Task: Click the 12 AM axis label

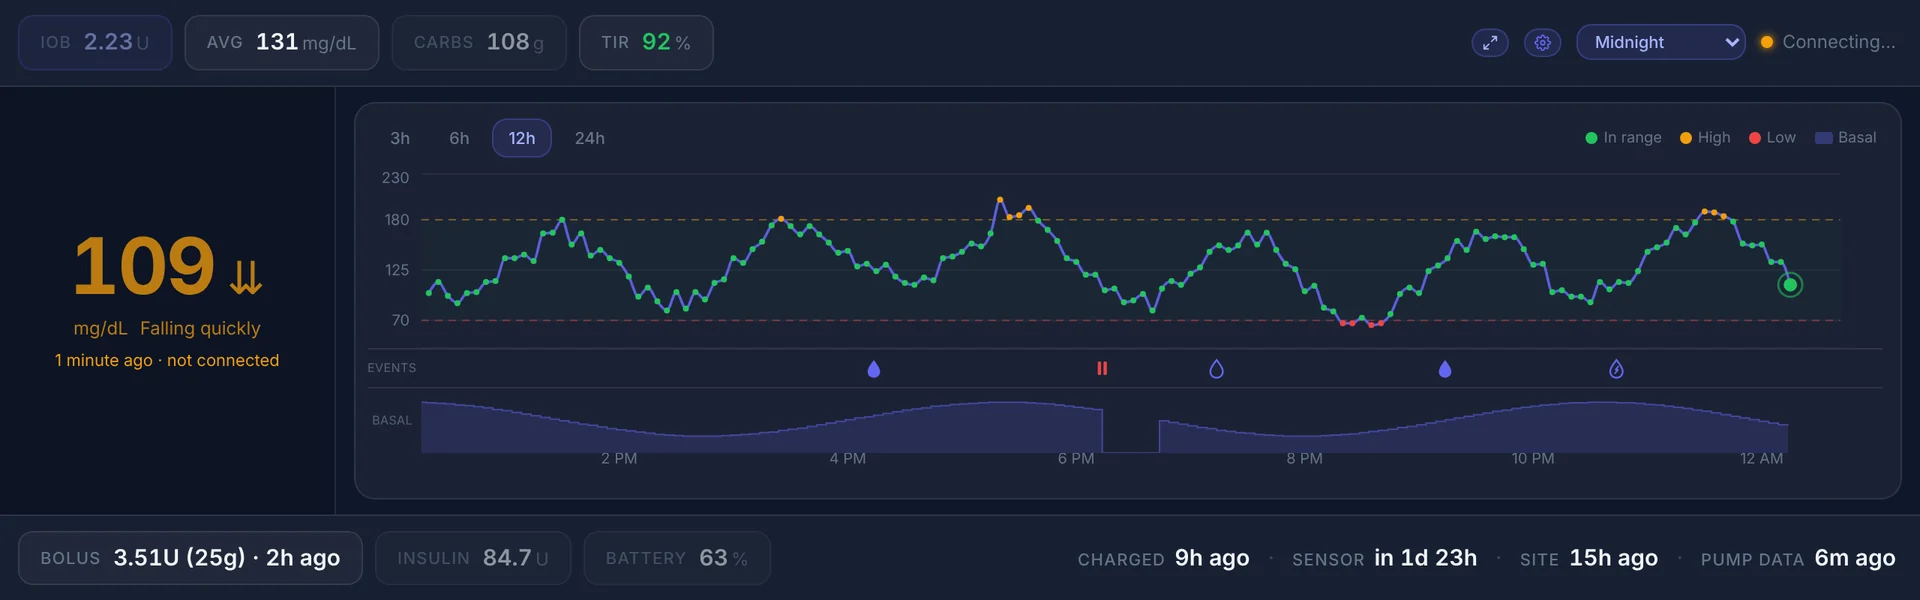Action: click(1761, 459)
